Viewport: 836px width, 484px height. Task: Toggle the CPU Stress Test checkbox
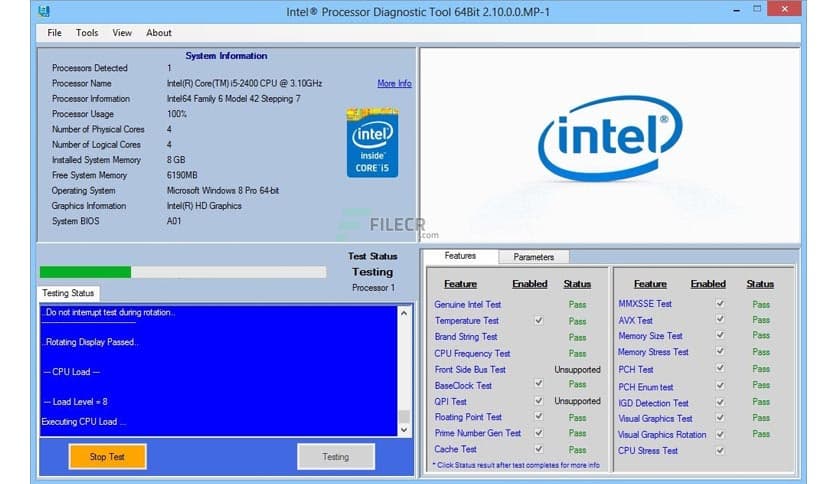point(720,450)
